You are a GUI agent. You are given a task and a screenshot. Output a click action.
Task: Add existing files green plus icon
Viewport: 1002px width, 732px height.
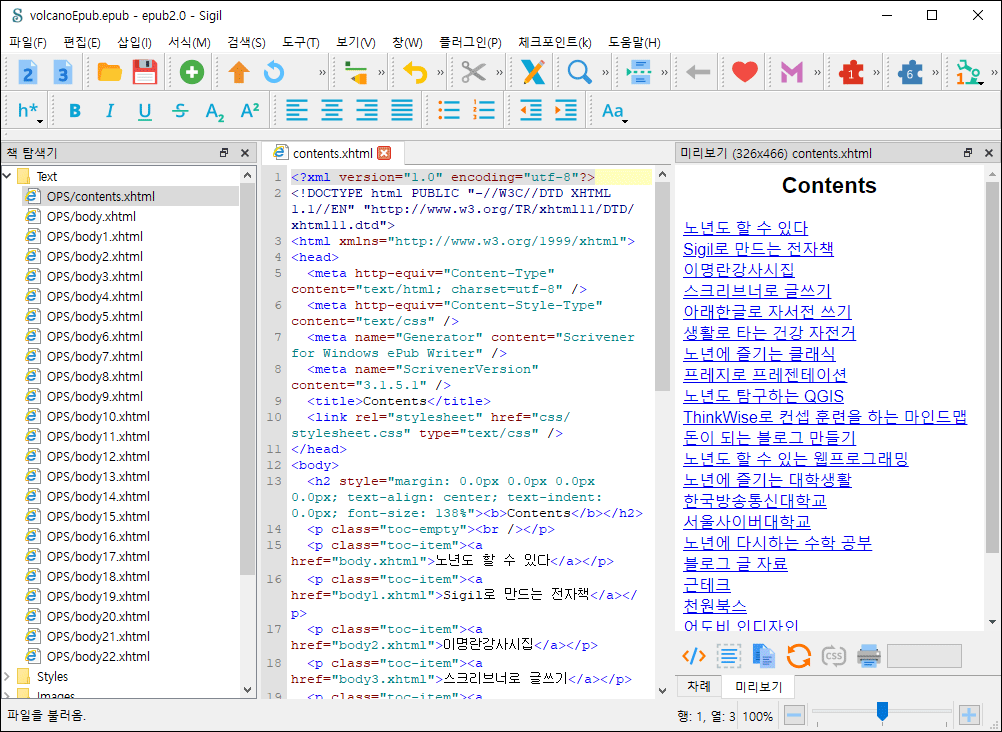click(192, 72)
